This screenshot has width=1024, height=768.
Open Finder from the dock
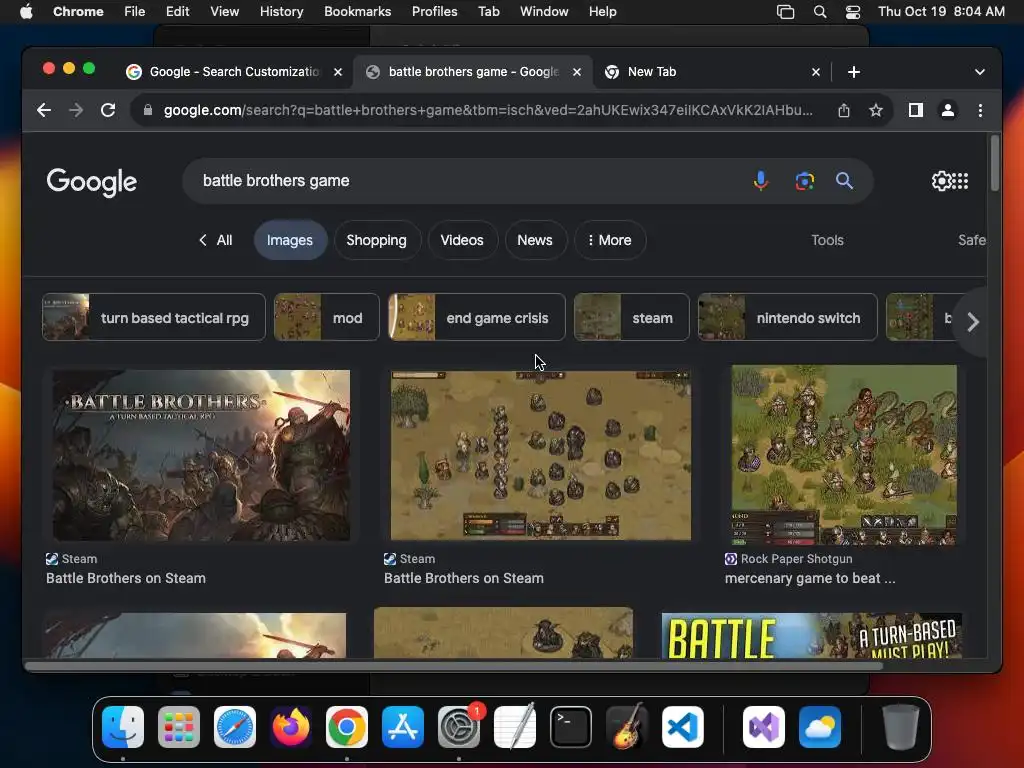[123, 727]
